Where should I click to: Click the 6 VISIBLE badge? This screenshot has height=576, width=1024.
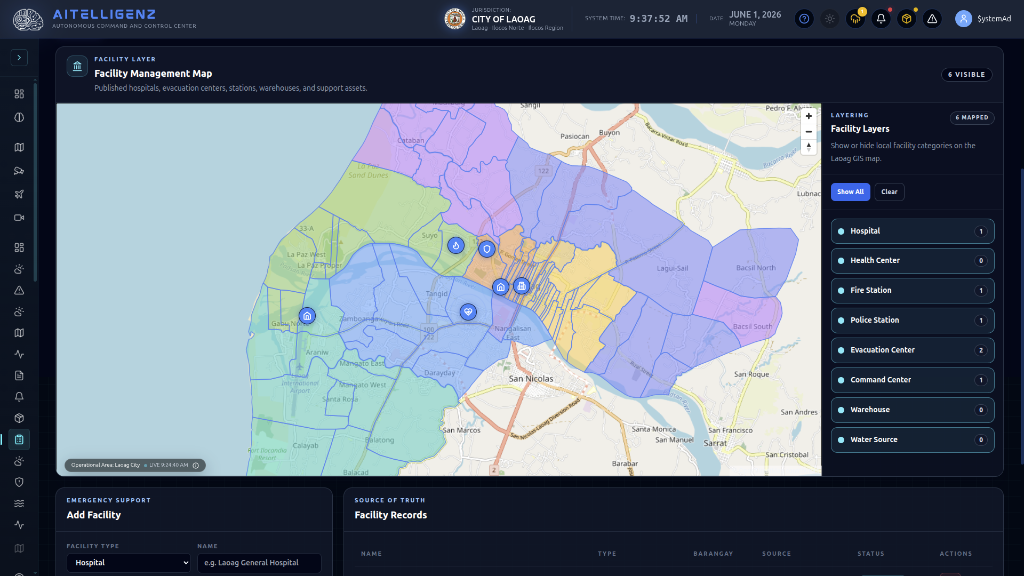[x=967, y=74]
